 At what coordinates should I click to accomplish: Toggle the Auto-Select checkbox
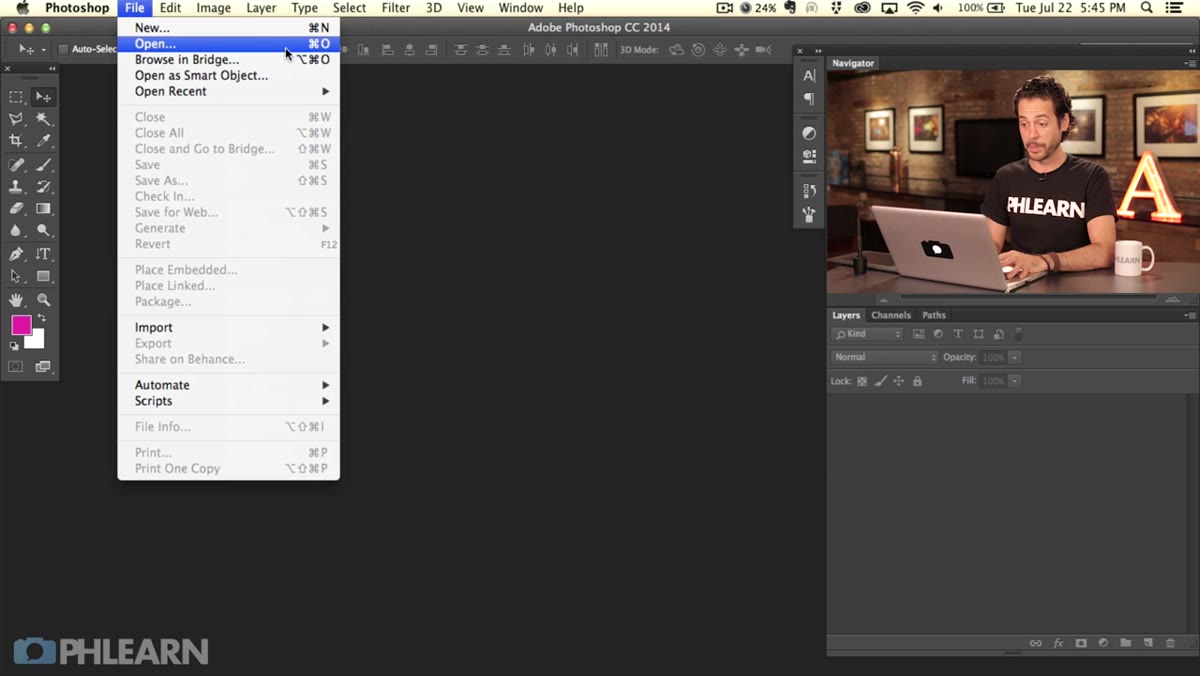63,49
